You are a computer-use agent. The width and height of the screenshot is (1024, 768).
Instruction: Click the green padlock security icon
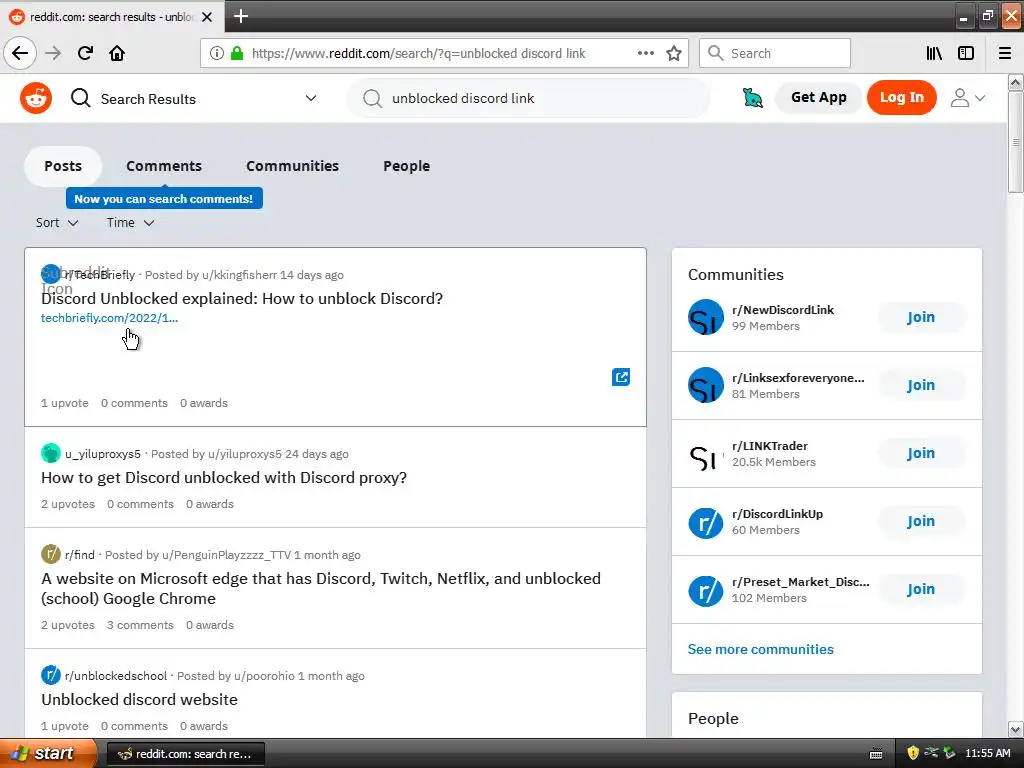coord(237,54)
